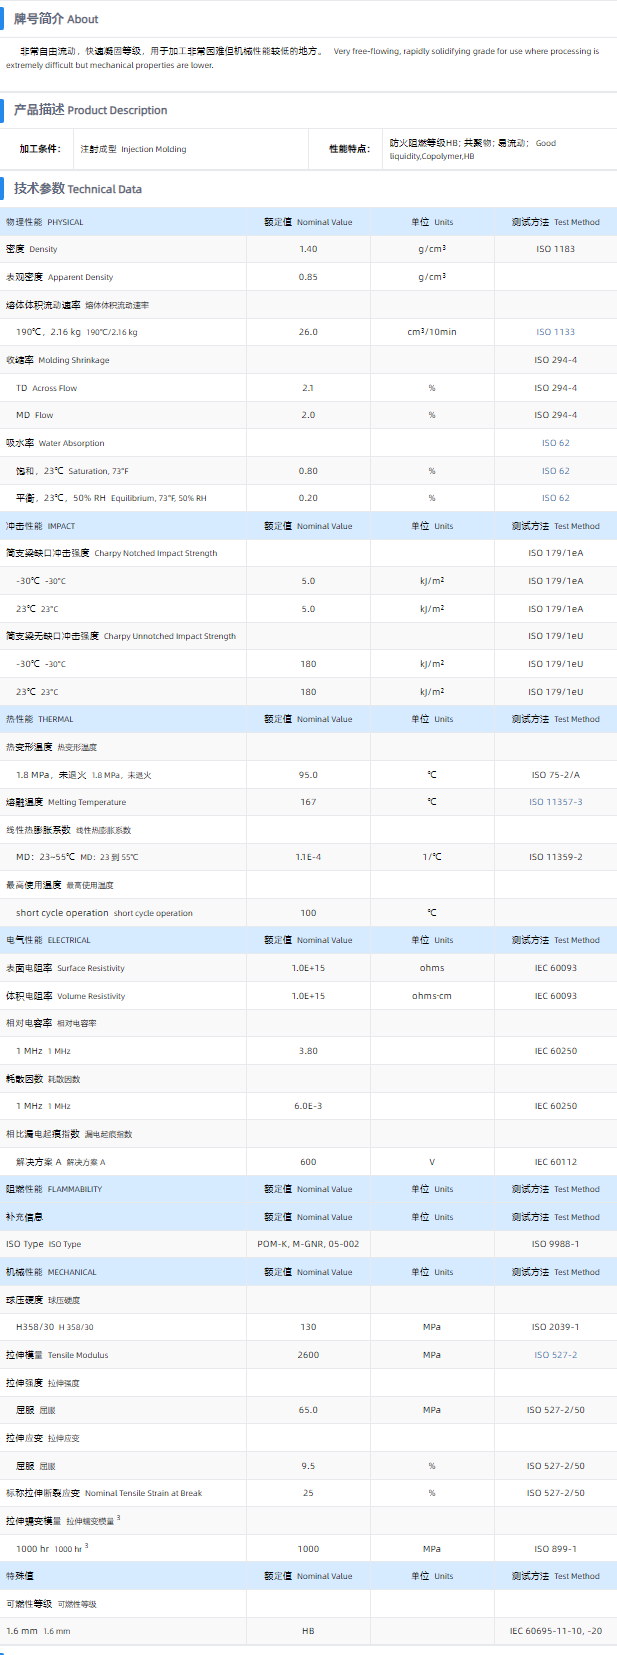Image resolution: width=617 pixels, height=1655 pixels.
Task: Click ISO 62 link in Equilibrium 50% RH row
Action: coord(555,498)
